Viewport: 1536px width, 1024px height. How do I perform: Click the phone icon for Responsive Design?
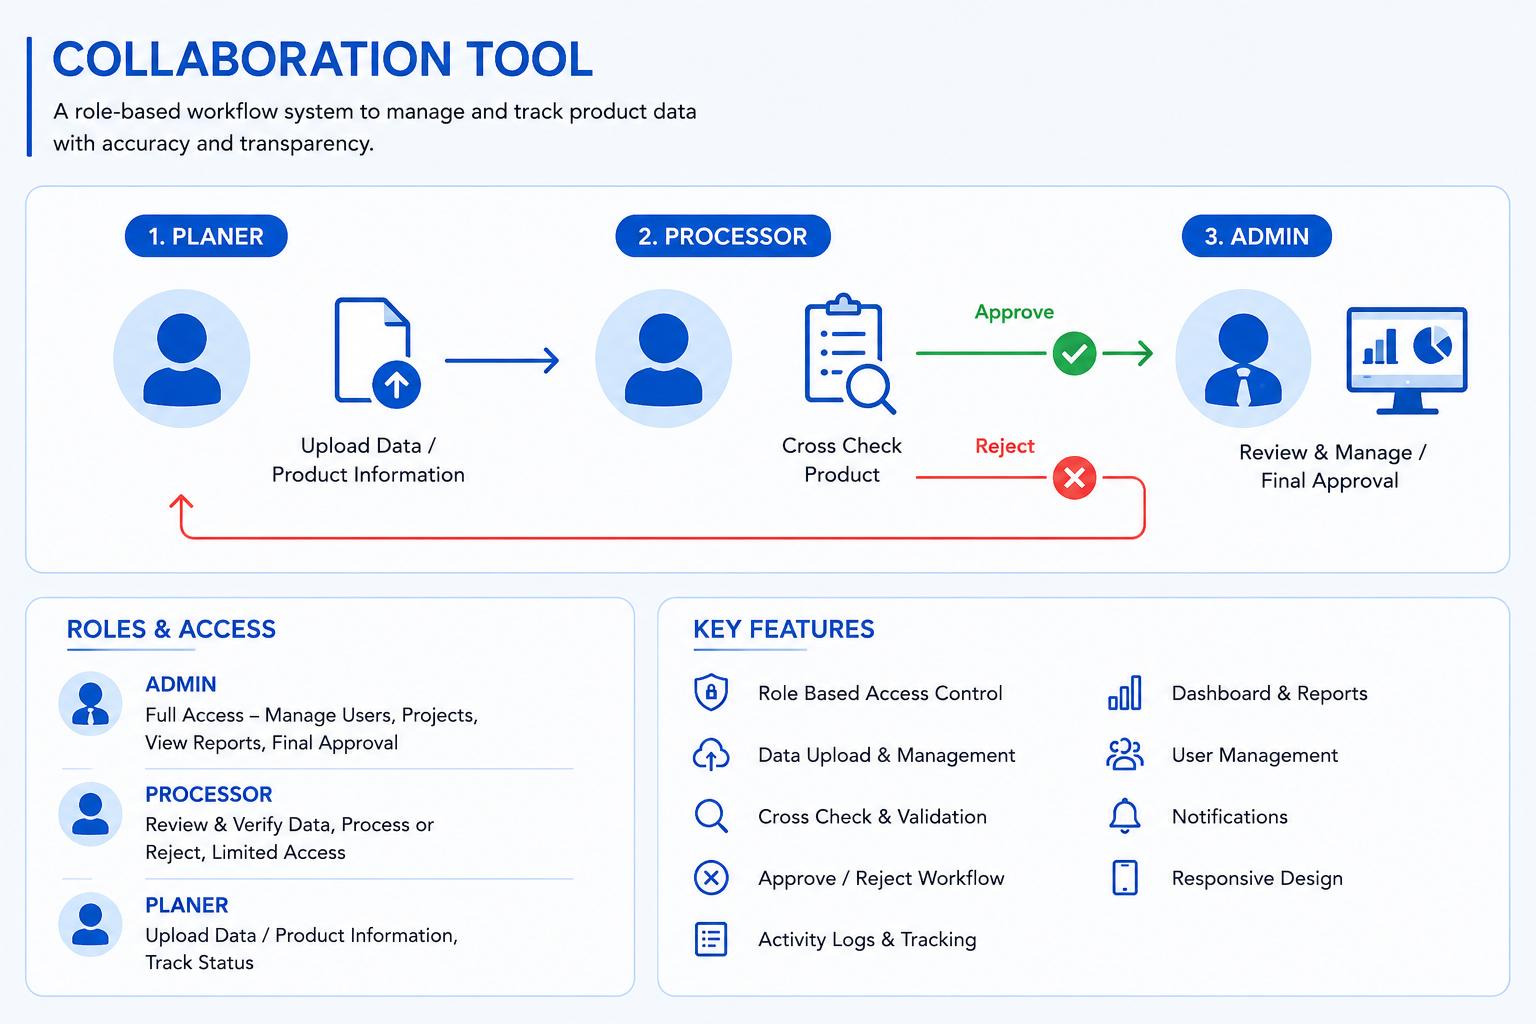click(x=1125, y=877)
